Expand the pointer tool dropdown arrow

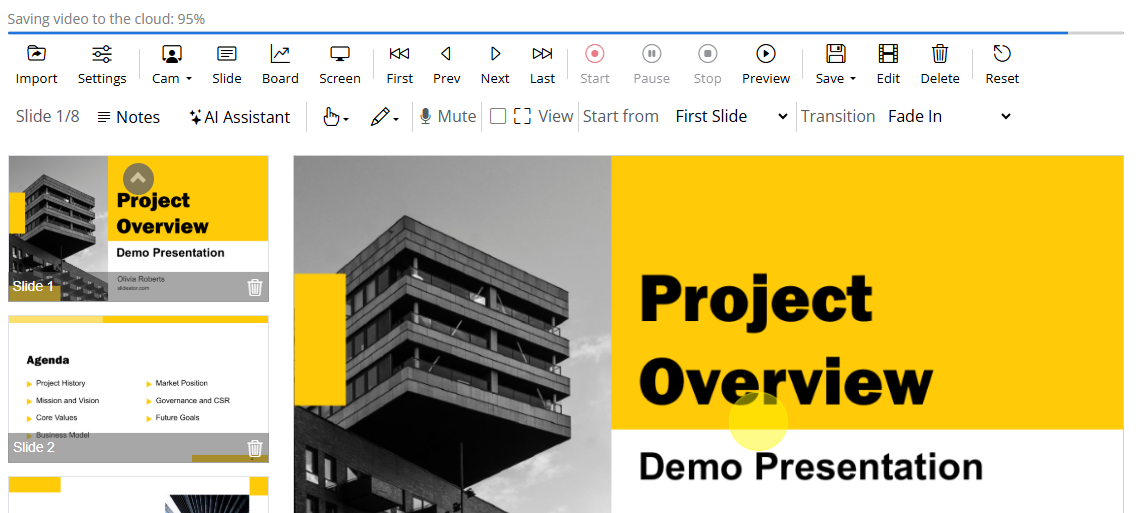pos(346,120)
